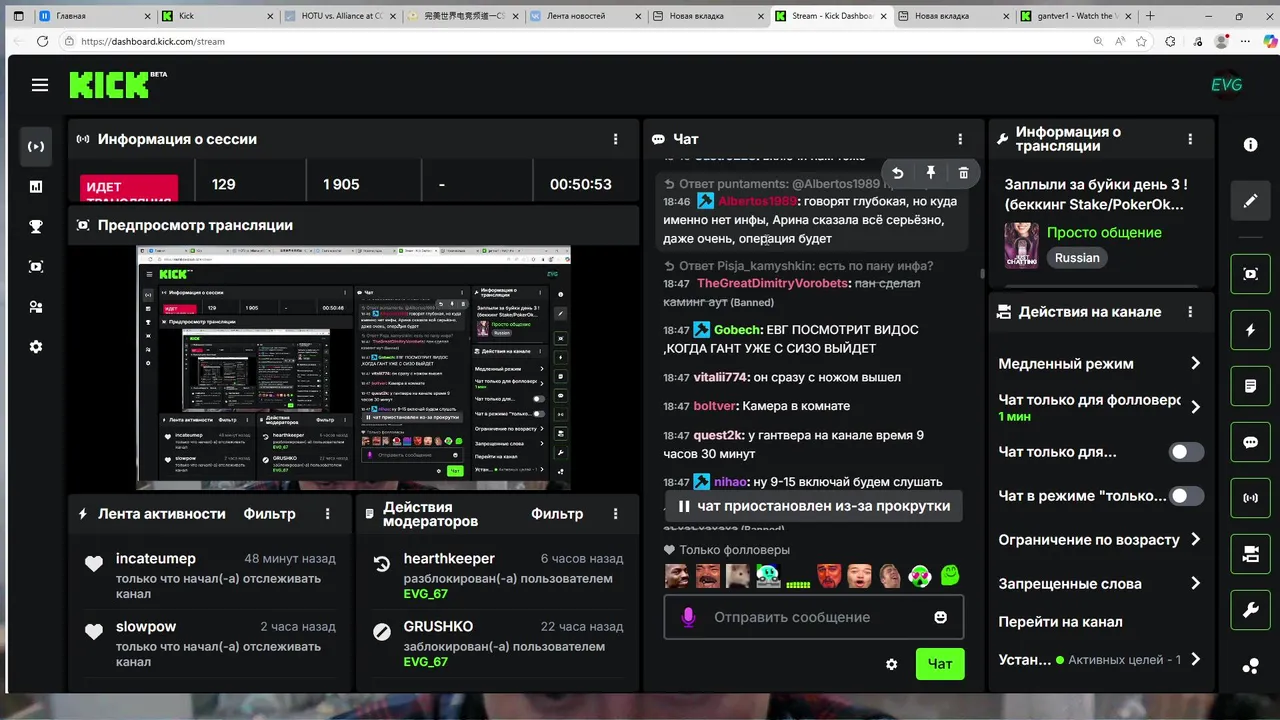The image size is (1280, 720).
Task: Resume chat via the paused-scroll banner
Action: click(x=814, y=506)
